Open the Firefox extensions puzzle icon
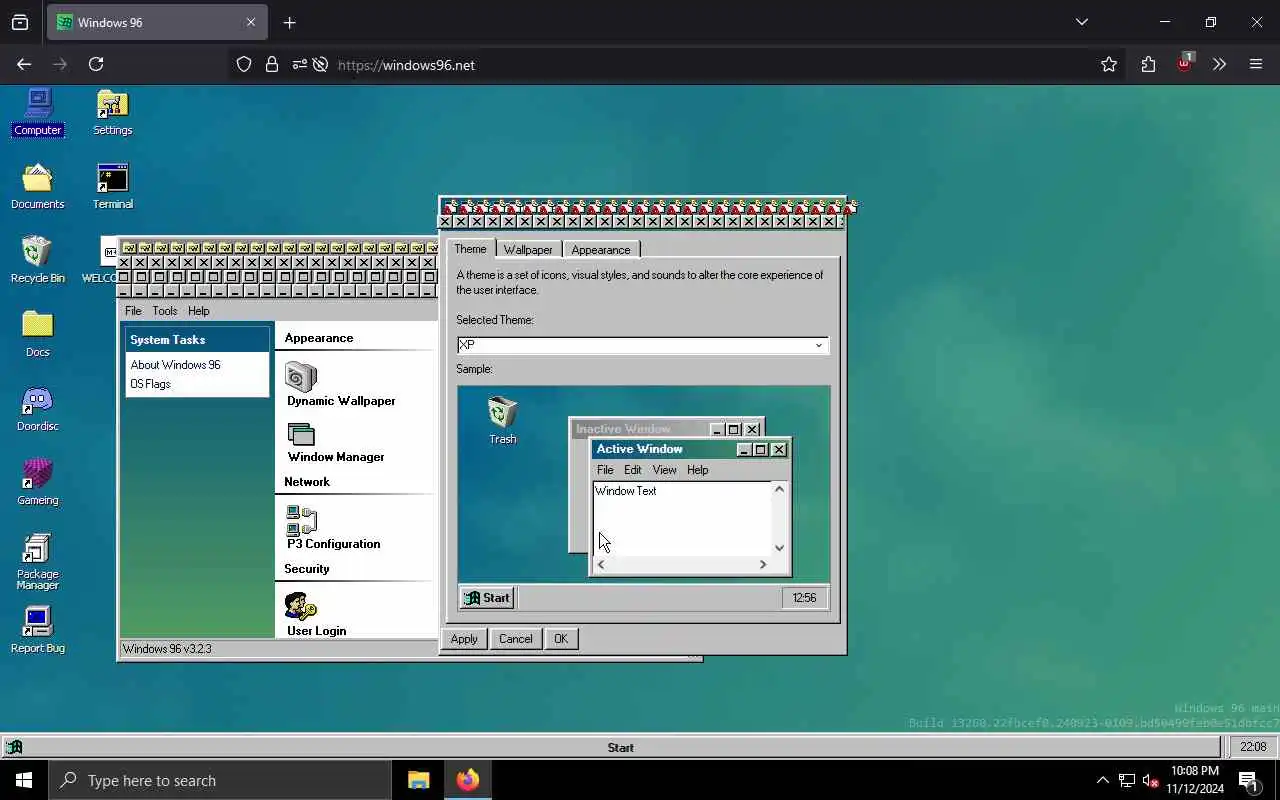 [x=1148, y=64]
